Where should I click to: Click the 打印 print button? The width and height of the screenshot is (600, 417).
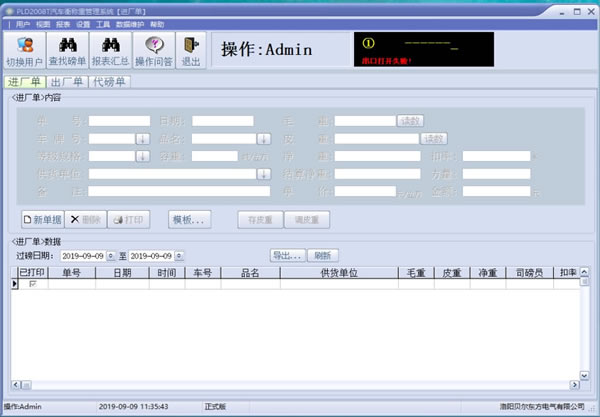(x=129, y=219)
